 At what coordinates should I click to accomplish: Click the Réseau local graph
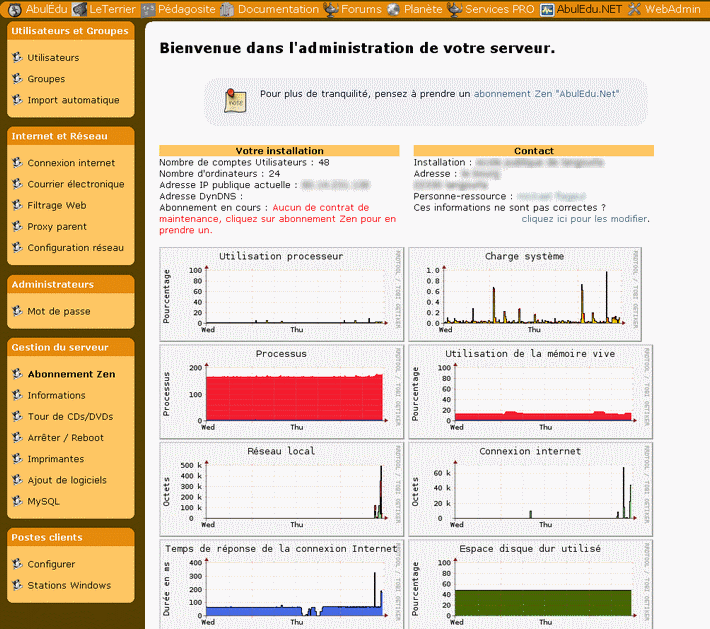tap(281, 489)
